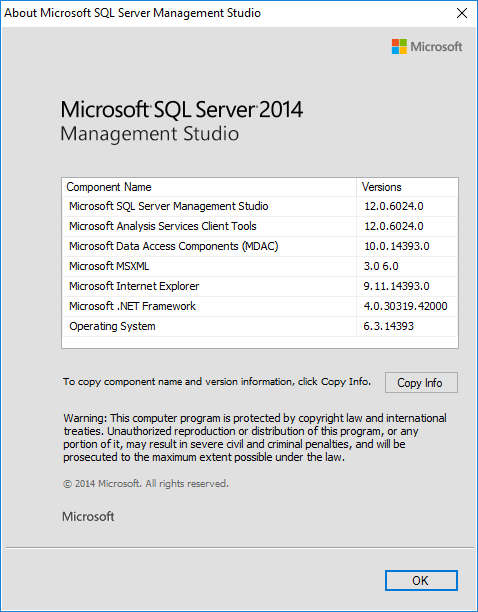
Task: Select the Microsoft SQL Server Management Studio row
Action: coord(259,206)
